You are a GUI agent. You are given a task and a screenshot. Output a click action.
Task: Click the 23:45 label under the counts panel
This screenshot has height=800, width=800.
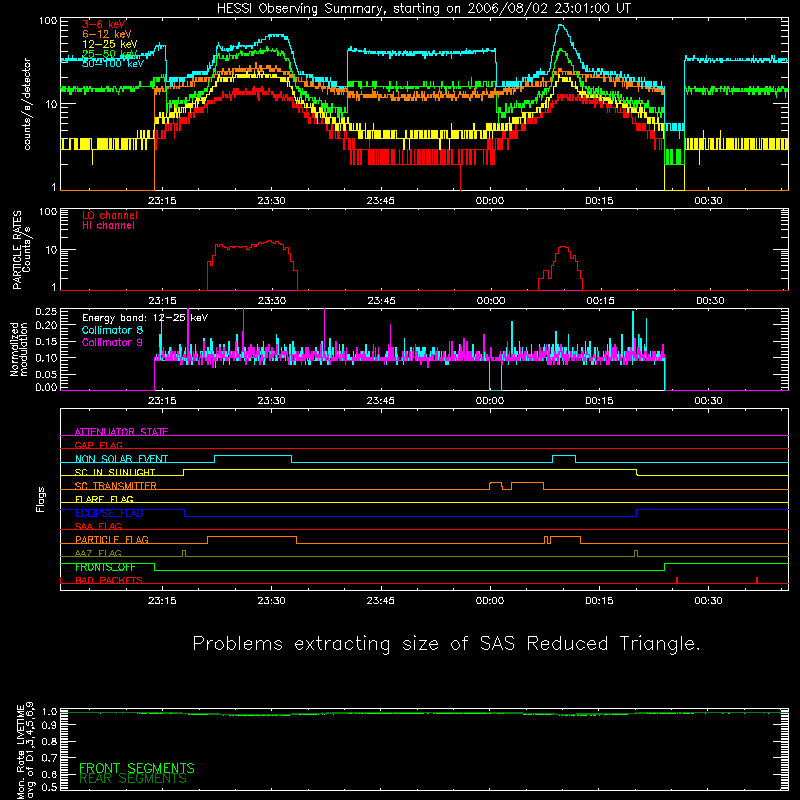(381, 201)
